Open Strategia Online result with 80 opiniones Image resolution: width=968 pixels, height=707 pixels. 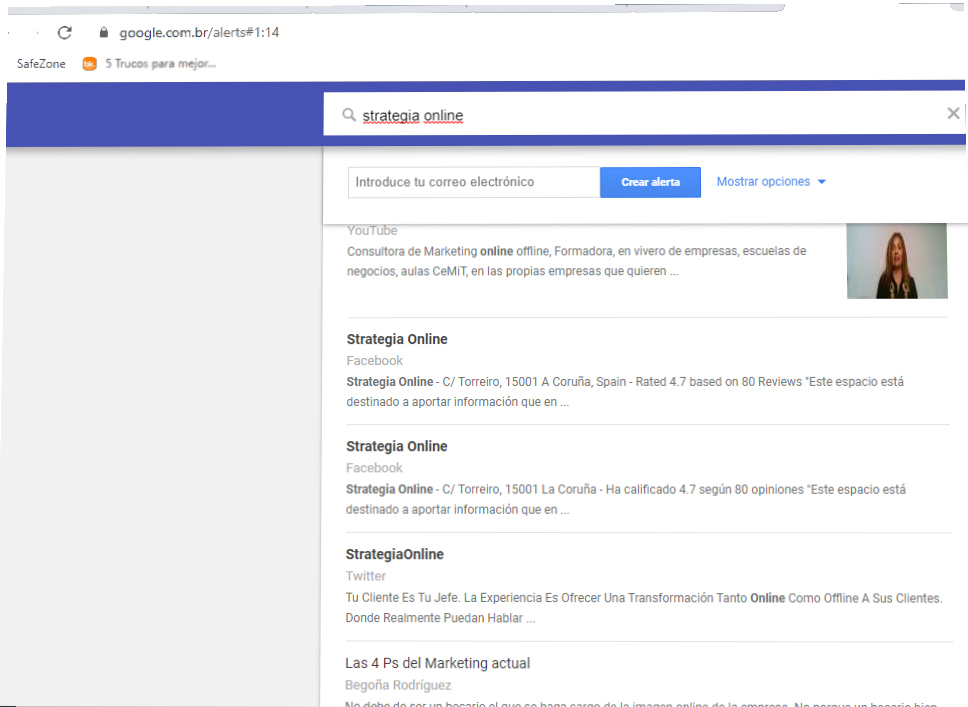(x=396, y=446)
